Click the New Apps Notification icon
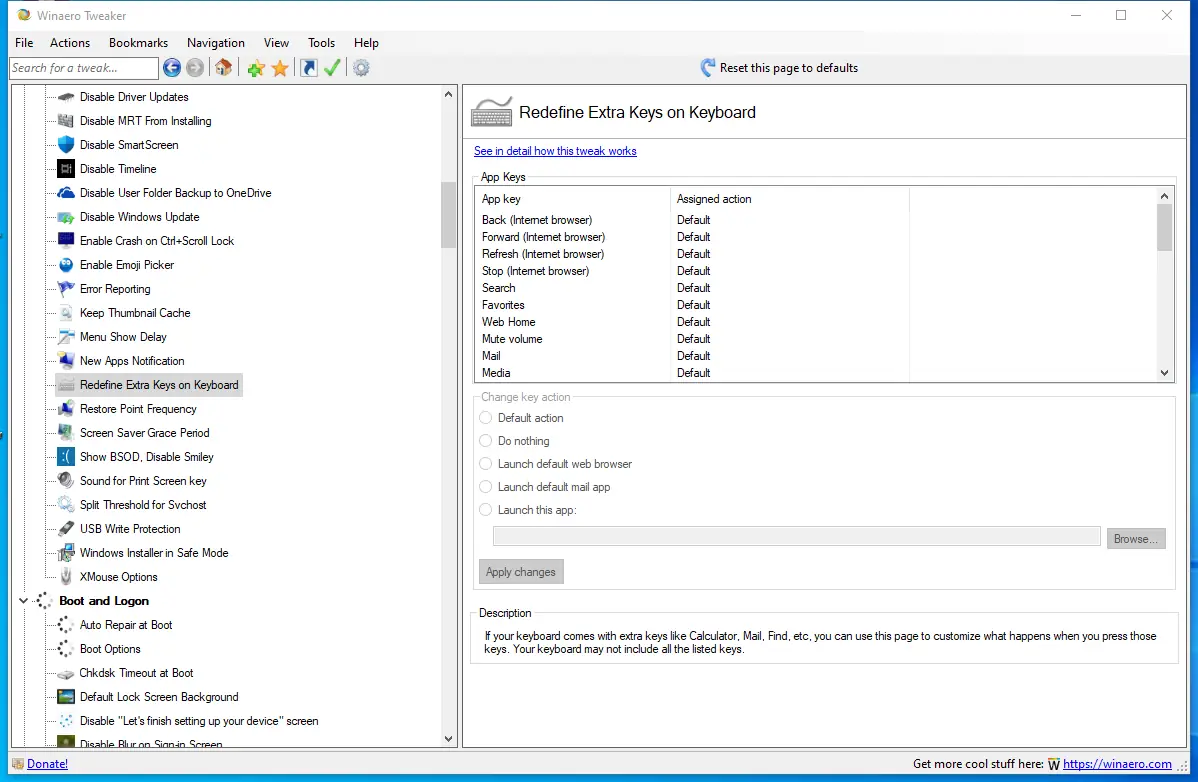Viewport: 1198px width, 782px height. click(66, 360)
